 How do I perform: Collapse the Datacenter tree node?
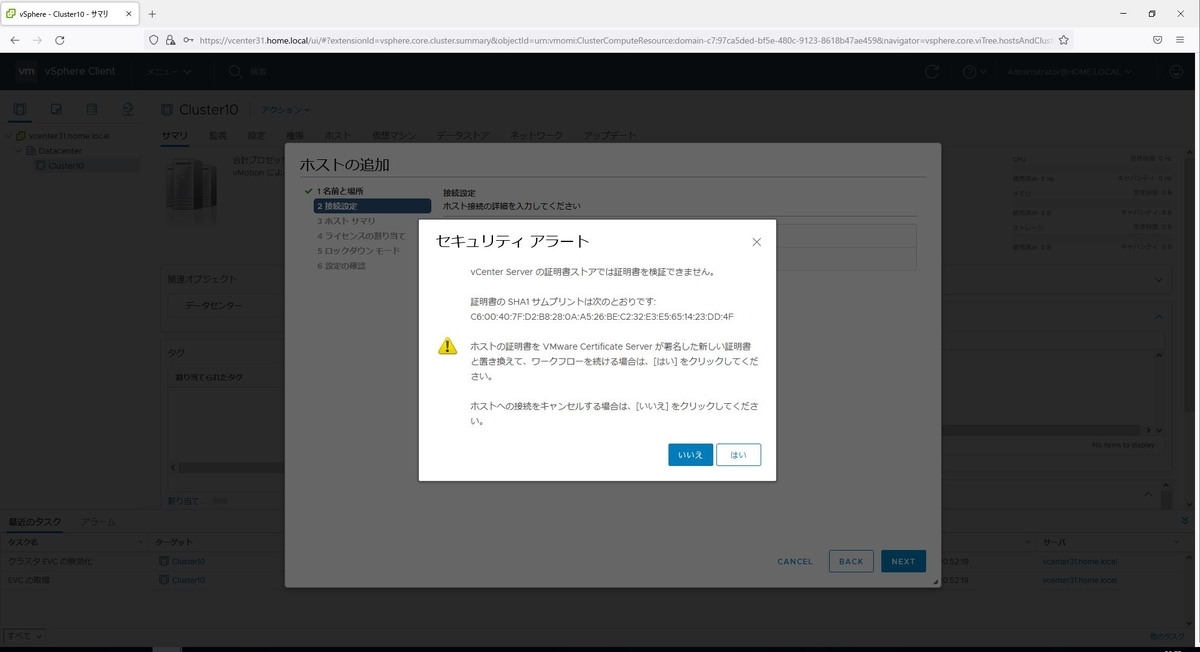pyautogui.click(x=17, y=150)
